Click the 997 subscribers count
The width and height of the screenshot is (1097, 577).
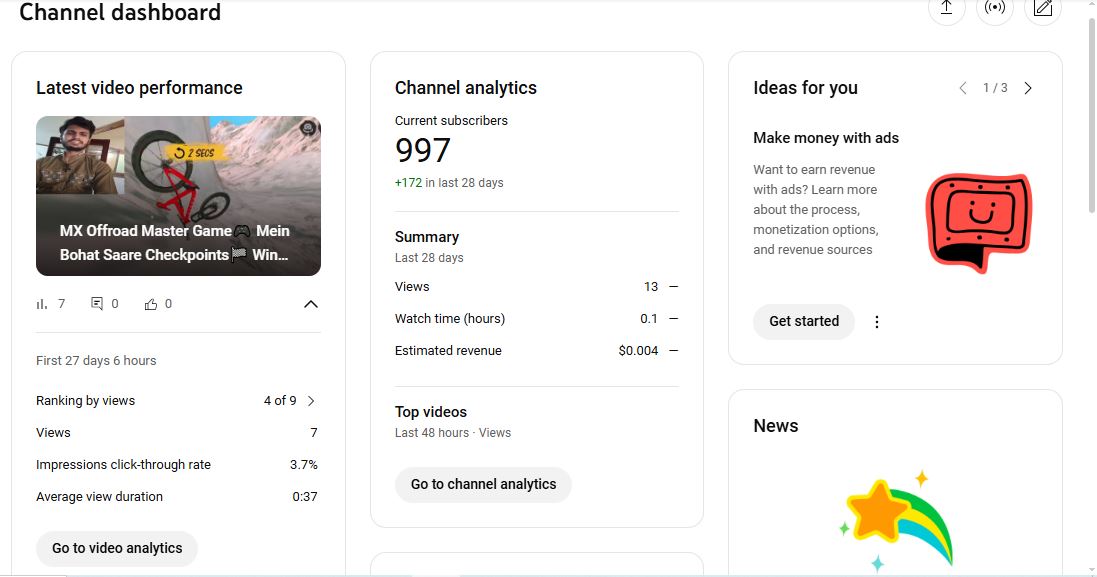(x=423, y=150)
